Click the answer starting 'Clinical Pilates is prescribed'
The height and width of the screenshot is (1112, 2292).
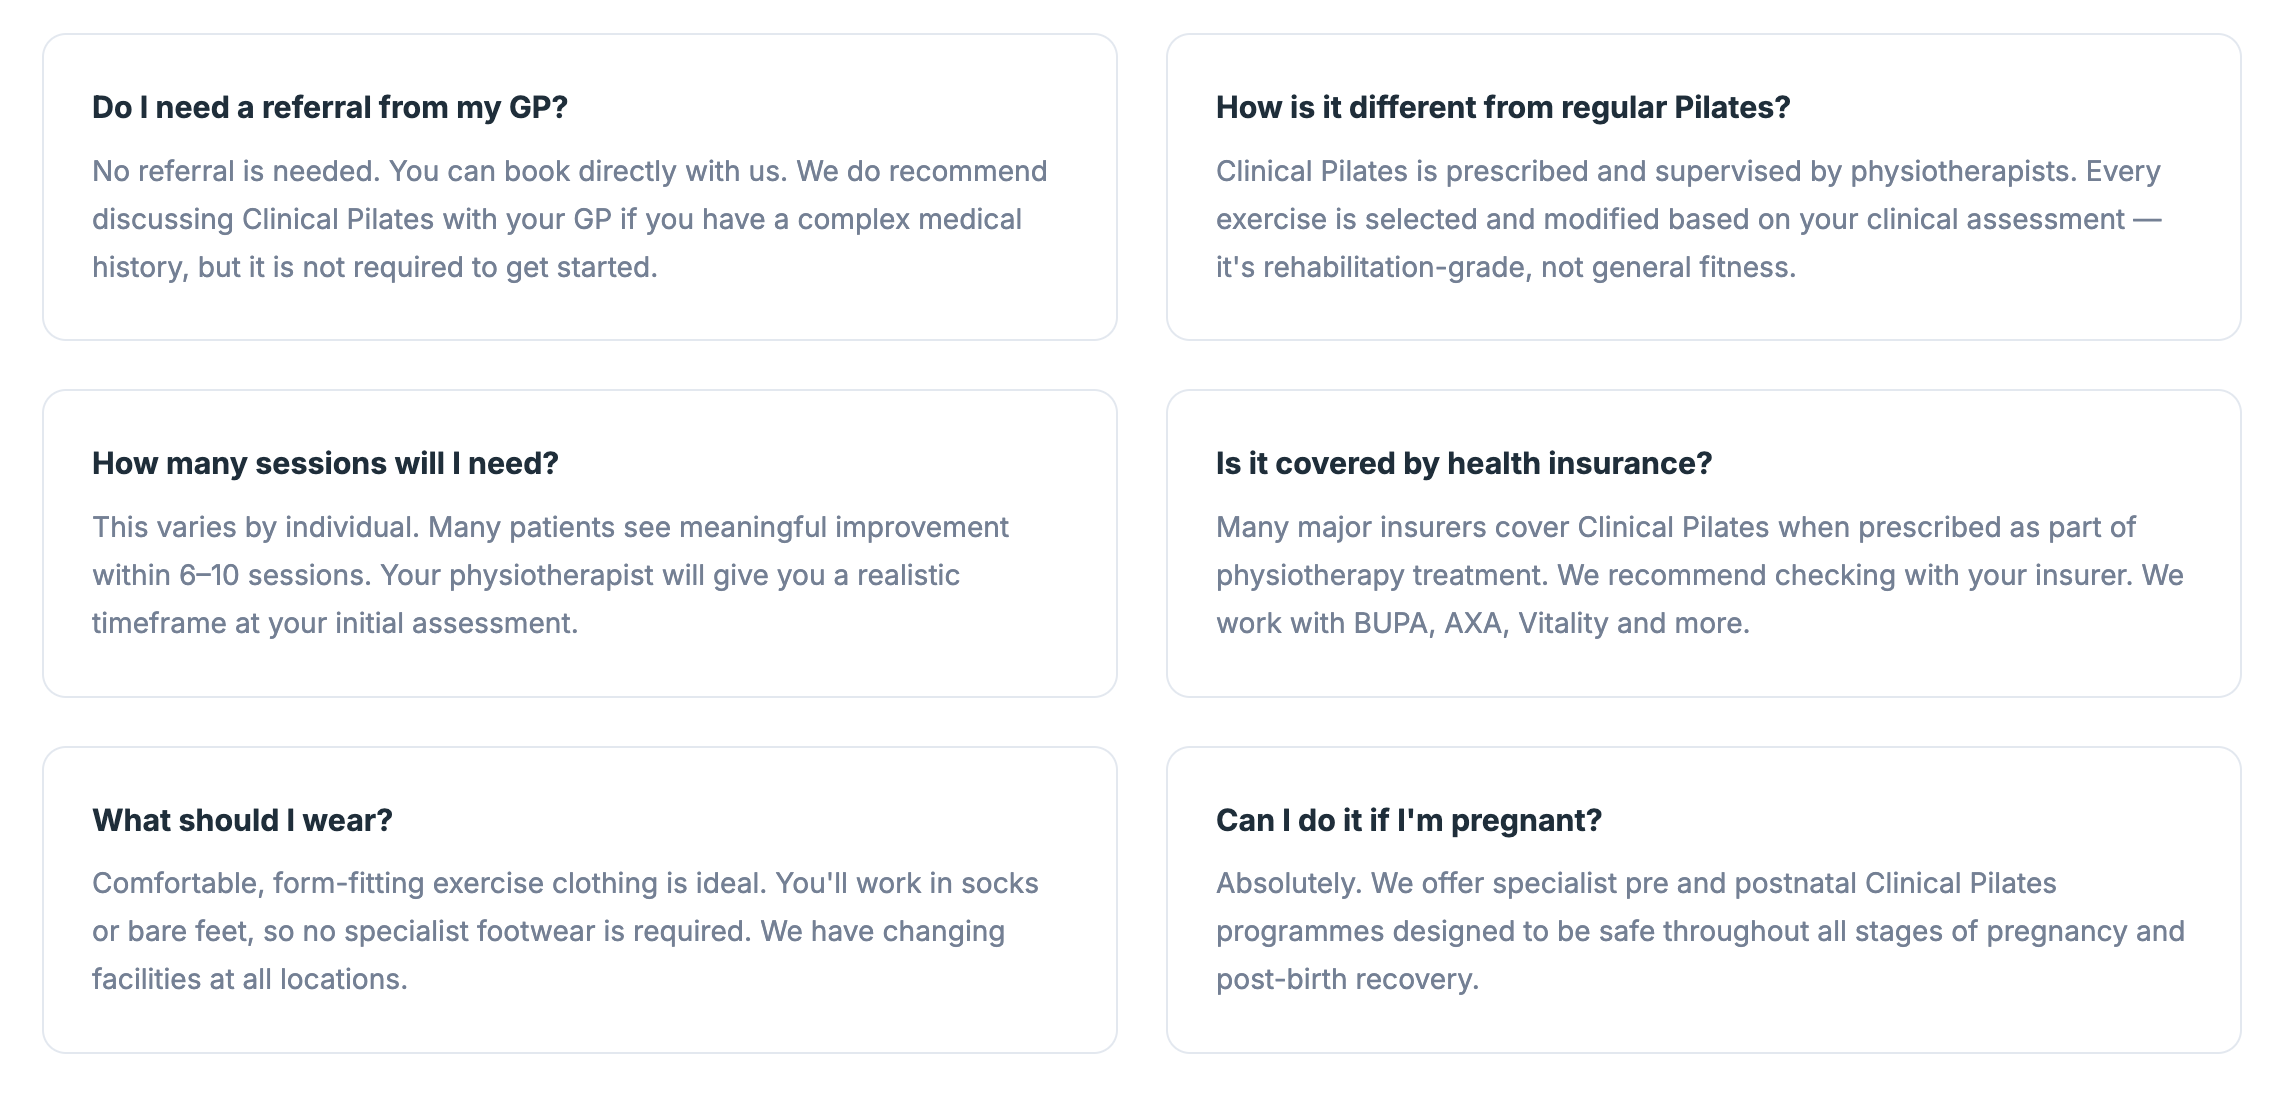1688,219
